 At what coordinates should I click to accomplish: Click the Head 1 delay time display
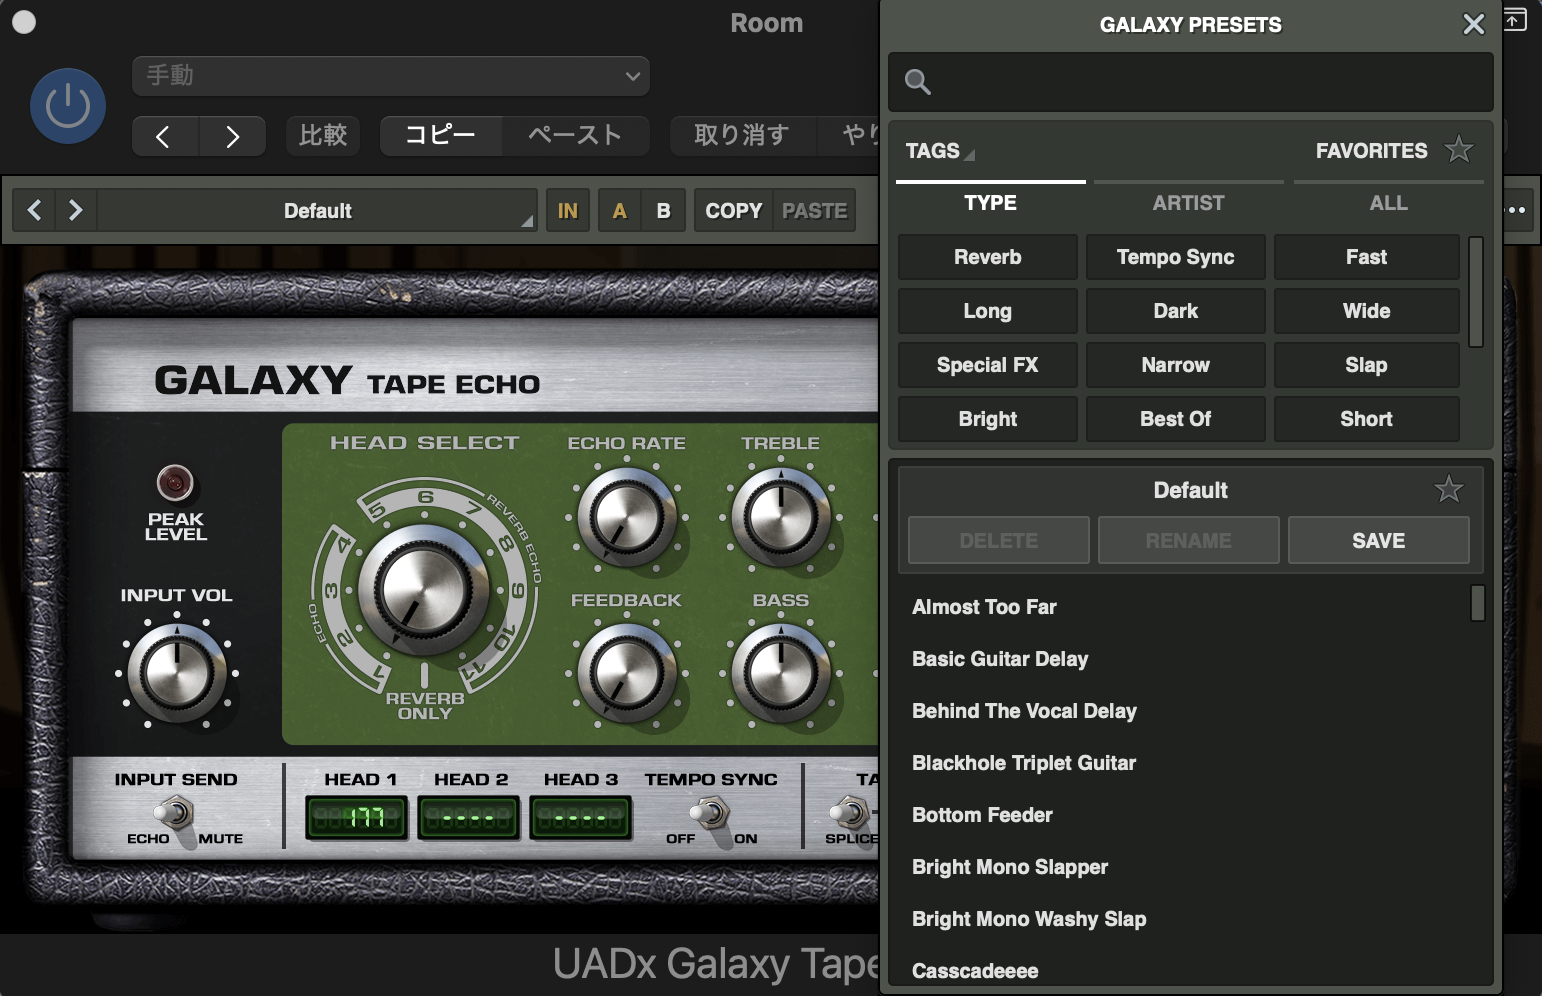358,818
